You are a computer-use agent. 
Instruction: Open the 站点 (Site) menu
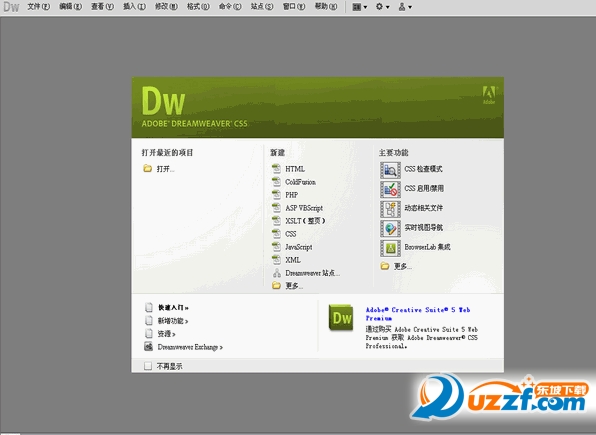click(x=262, y=6)
